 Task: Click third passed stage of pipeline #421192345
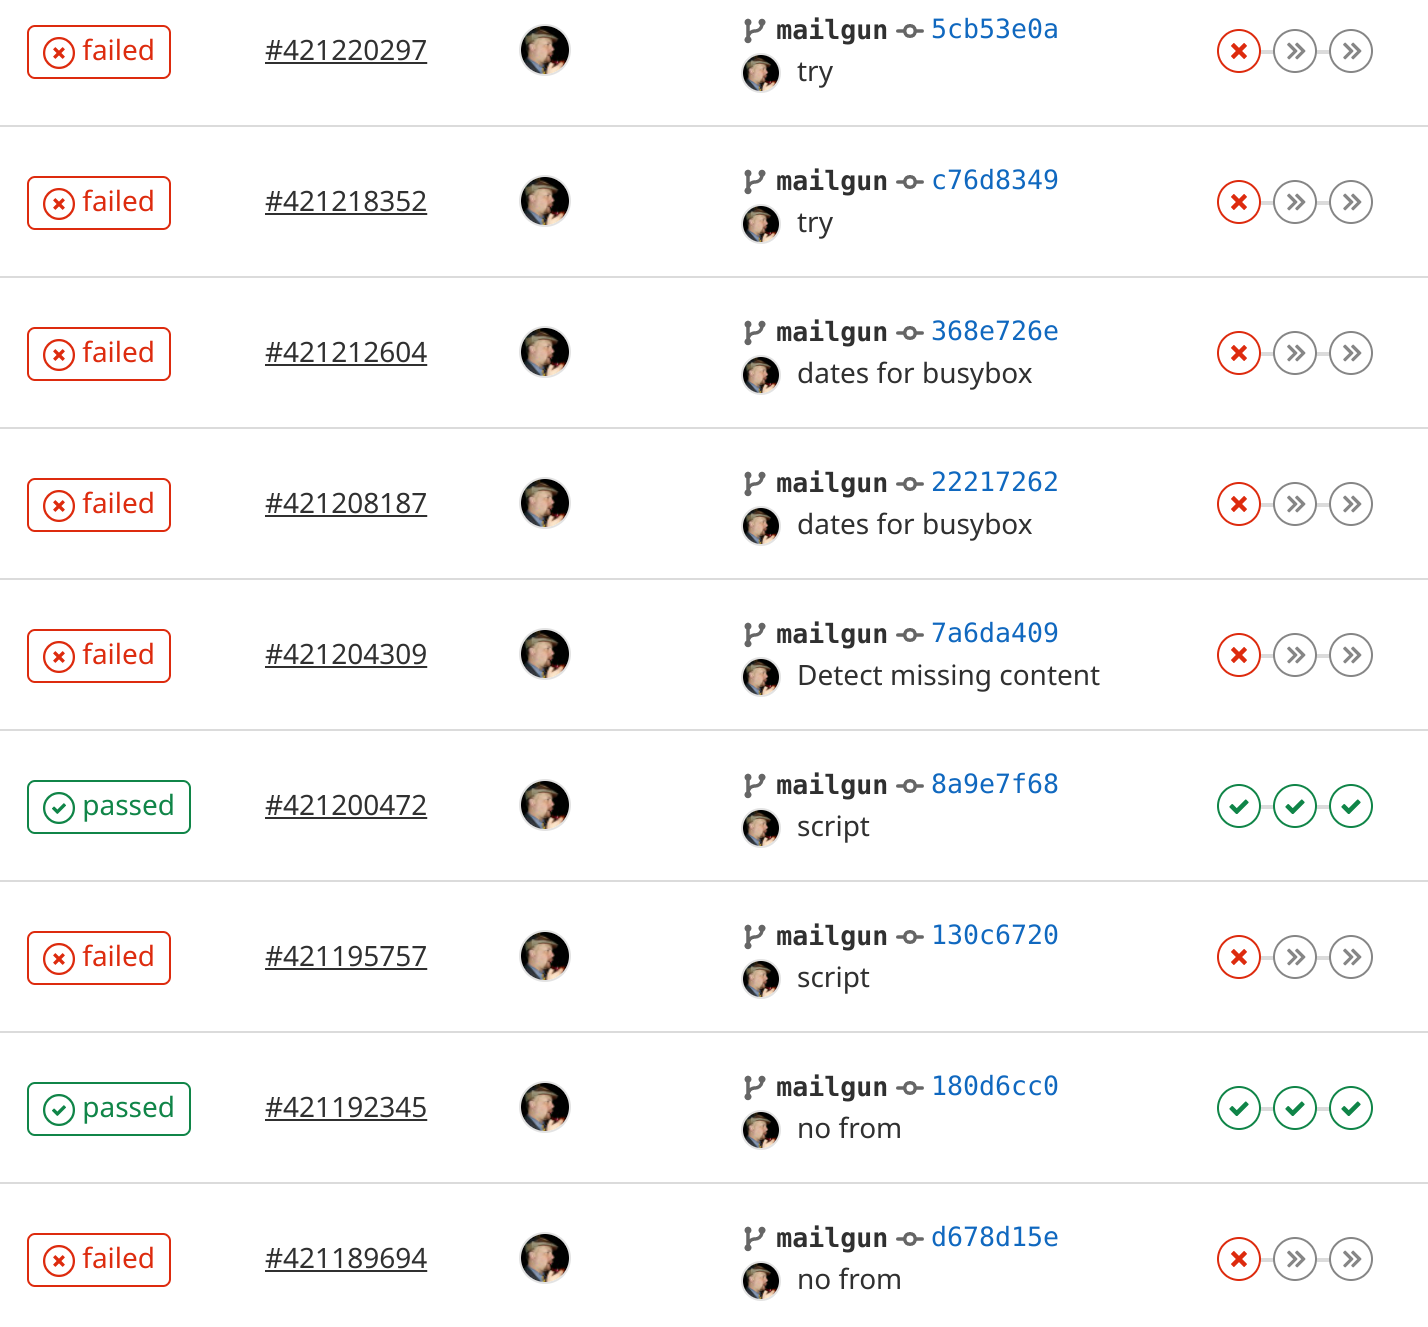click(x=1351, y=1108)
